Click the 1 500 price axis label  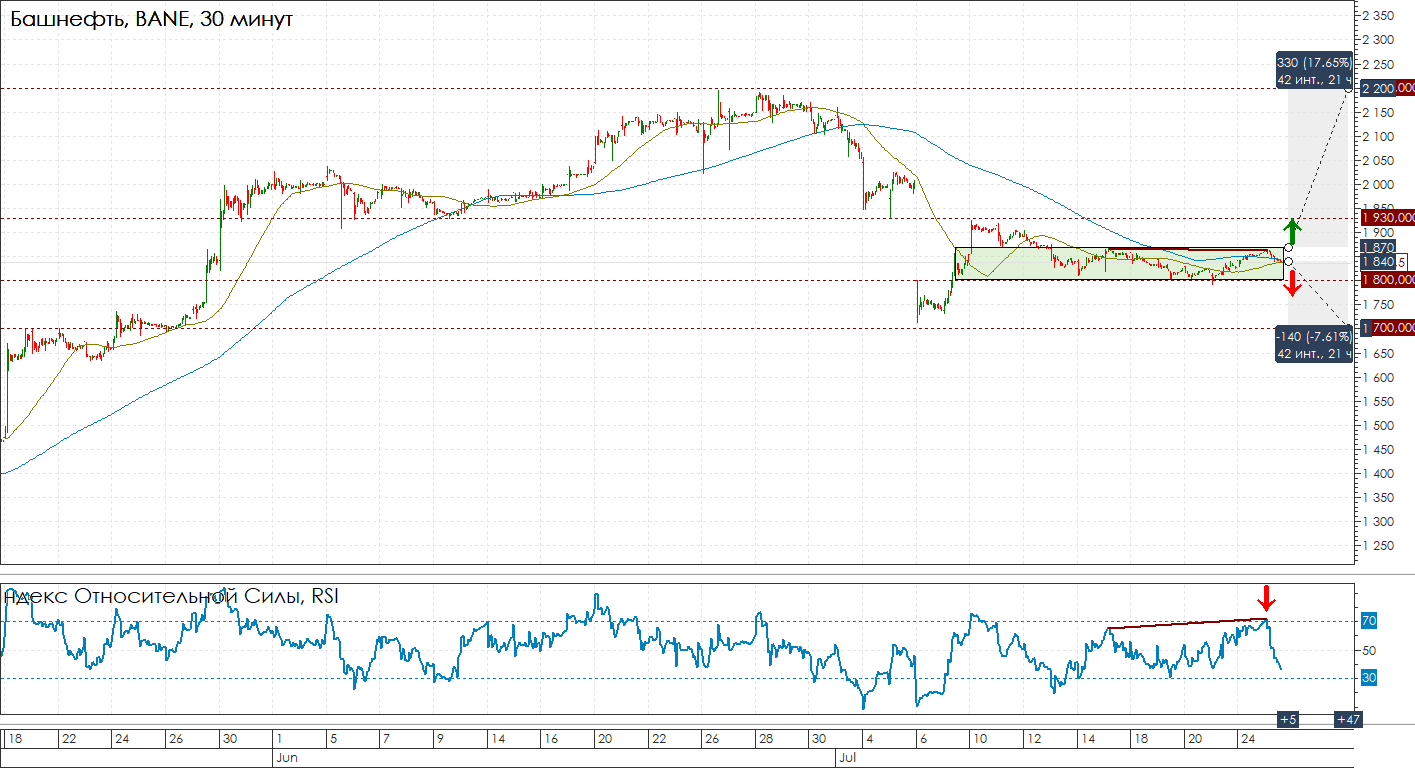point(1378,425)
